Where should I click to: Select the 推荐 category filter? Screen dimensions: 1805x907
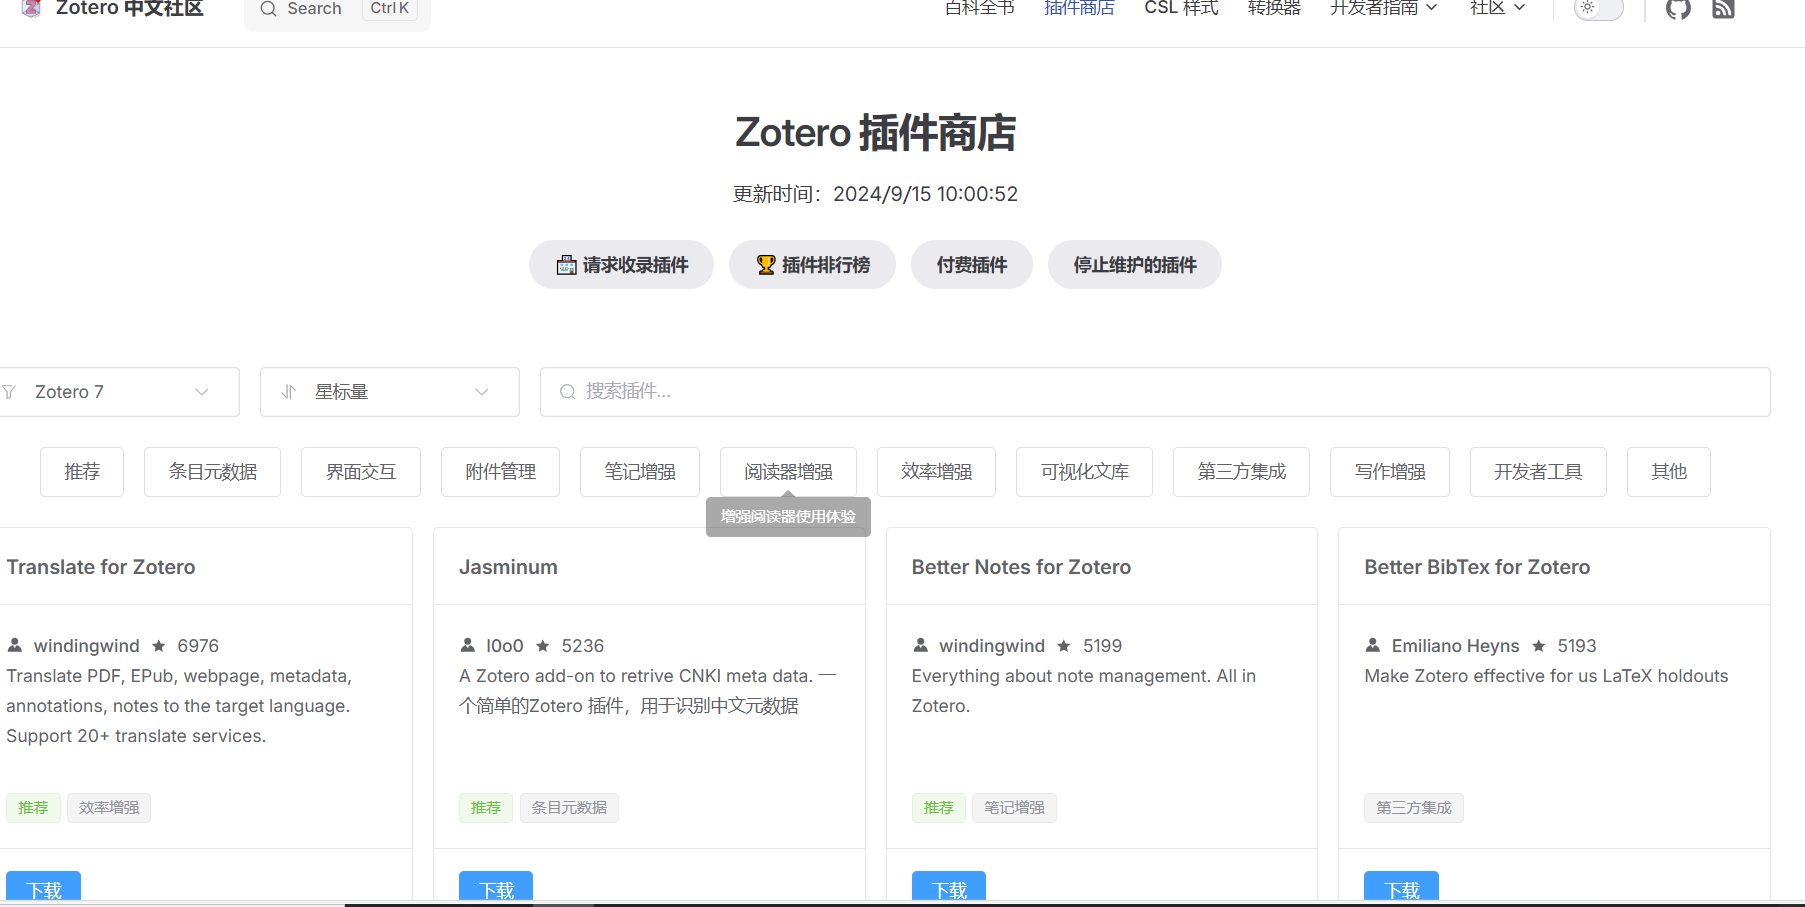click(x=82, y=472)
